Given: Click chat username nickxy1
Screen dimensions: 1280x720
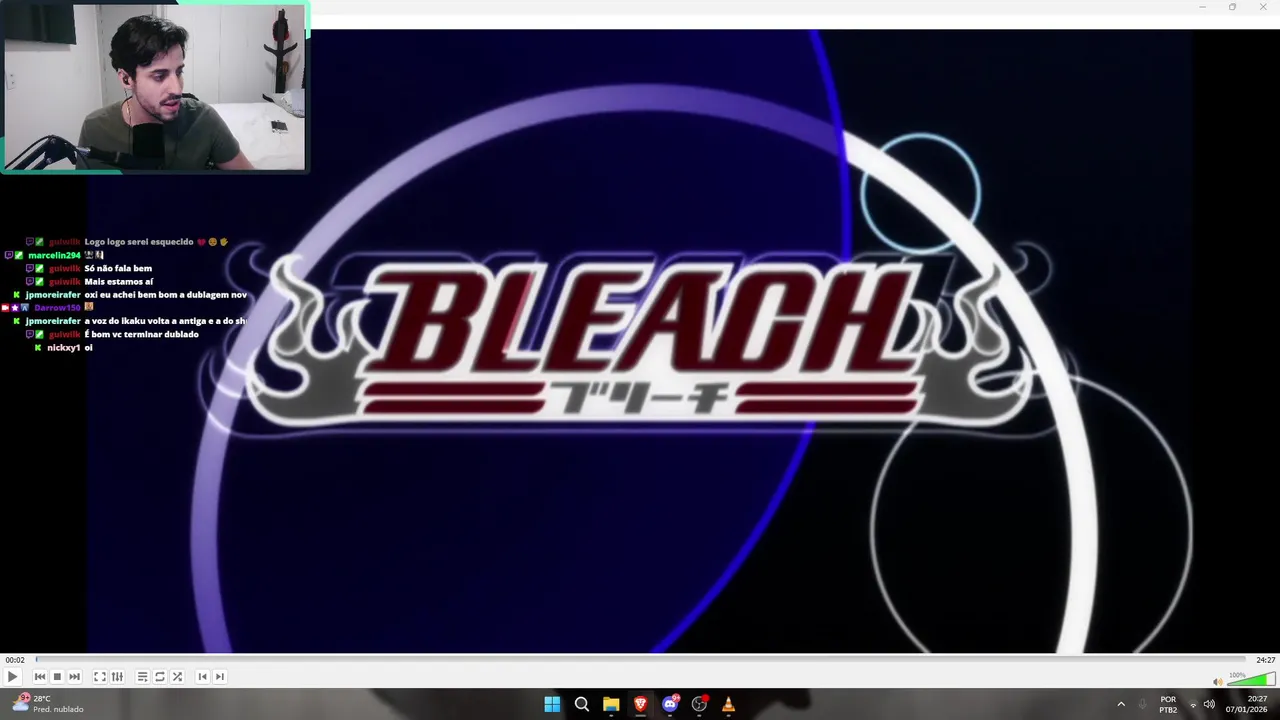Looking at the screenshot, I should tap(63, 348).
